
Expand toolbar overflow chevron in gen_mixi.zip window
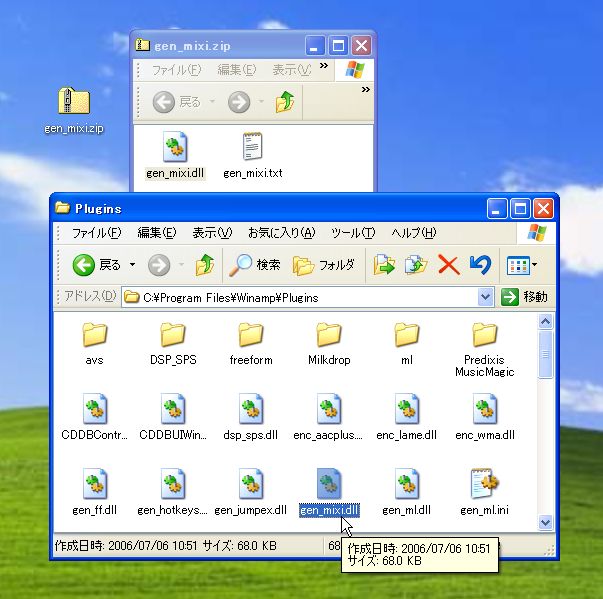point(366,90)
